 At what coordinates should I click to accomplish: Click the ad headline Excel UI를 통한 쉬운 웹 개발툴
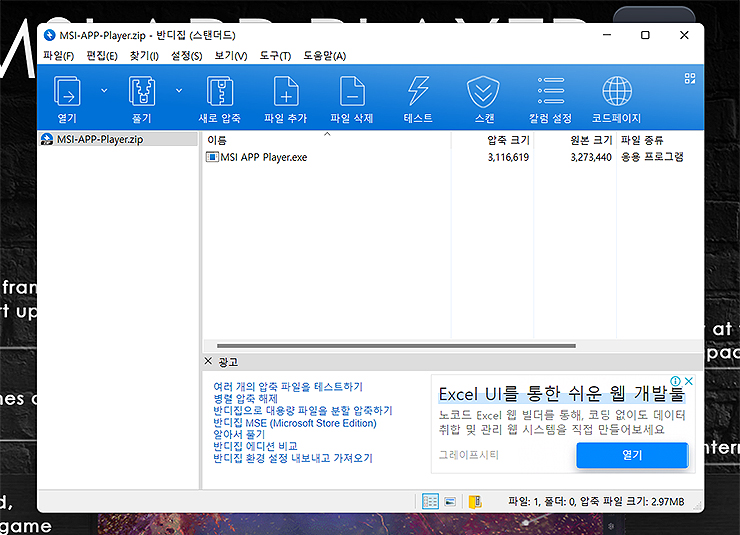(x=562, y=394)
